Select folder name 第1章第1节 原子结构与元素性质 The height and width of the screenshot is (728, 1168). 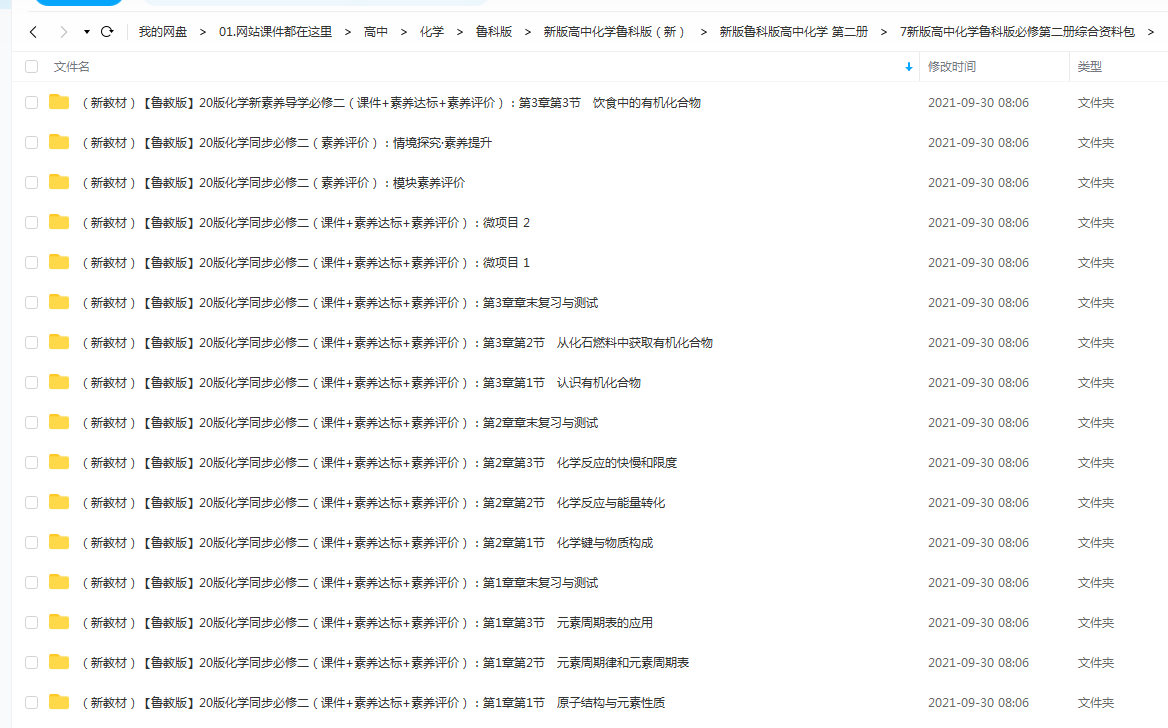click(x=373, y=703)
